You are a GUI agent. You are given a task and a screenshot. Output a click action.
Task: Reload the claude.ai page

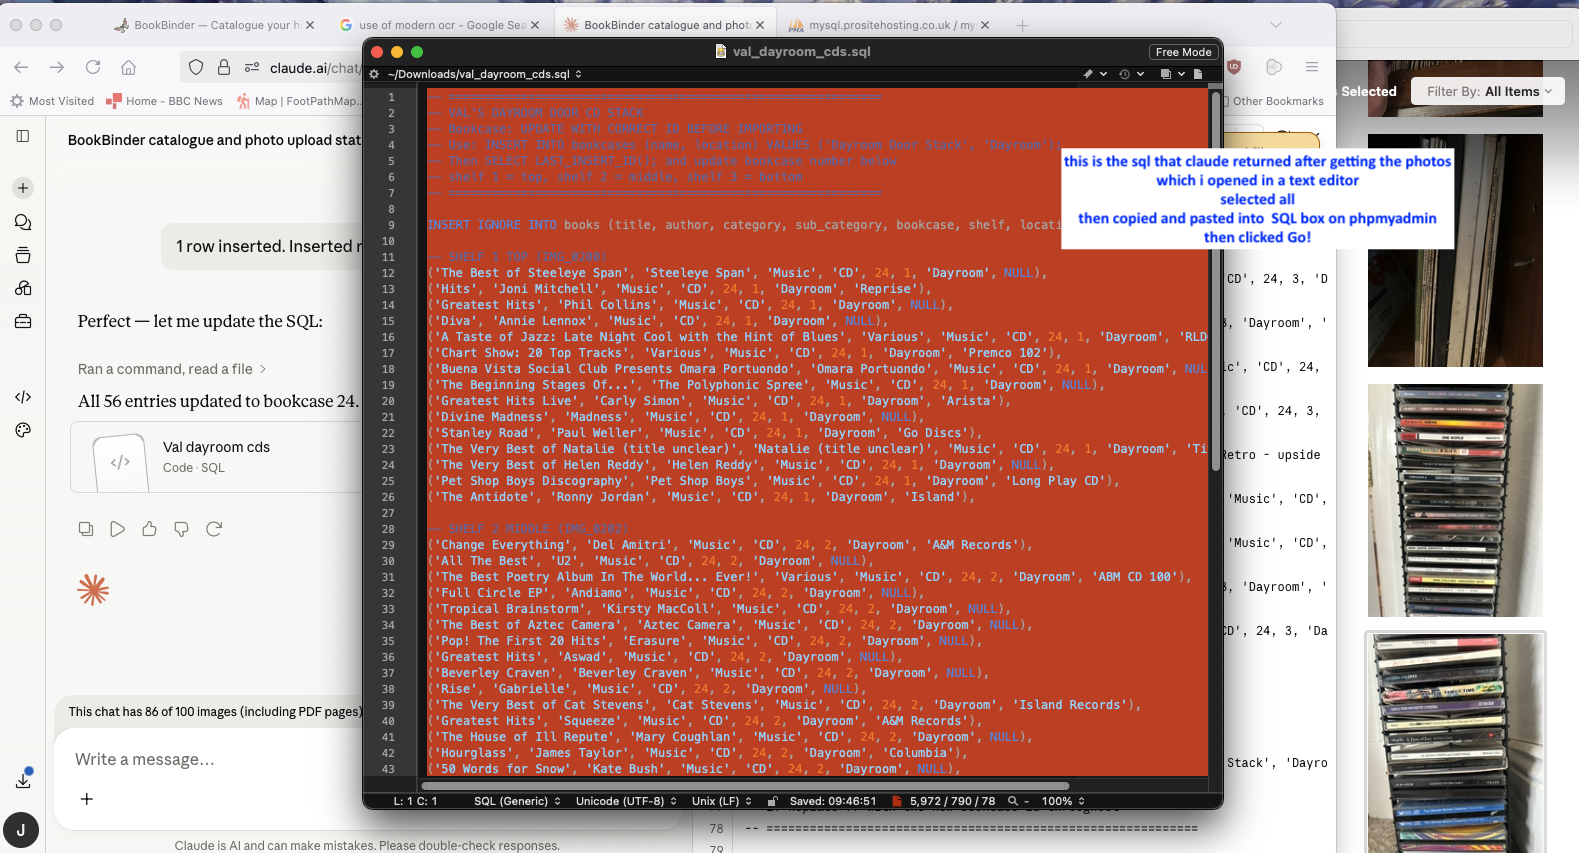pyautogui.click(x=93, y=67)
